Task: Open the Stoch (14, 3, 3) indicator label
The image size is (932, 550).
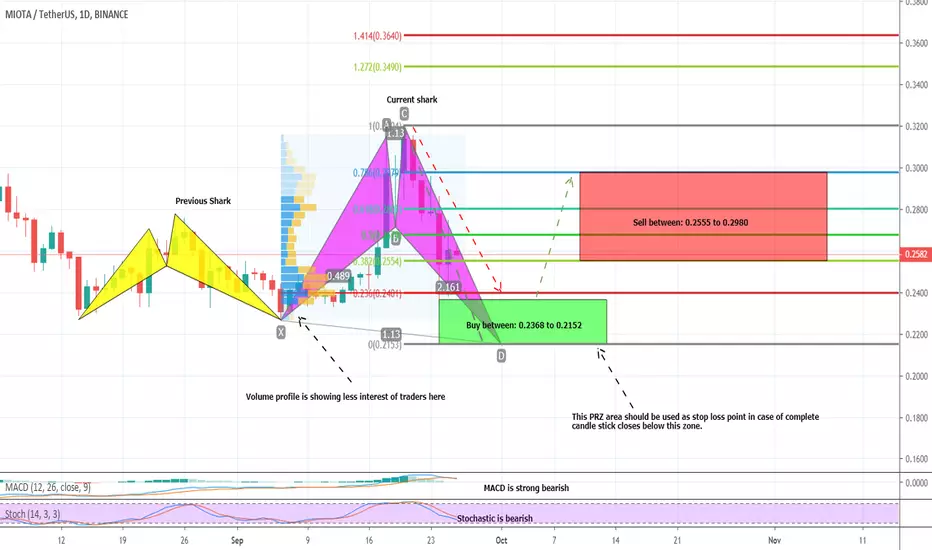Action: pyautogui.click(x=33, y=514)
